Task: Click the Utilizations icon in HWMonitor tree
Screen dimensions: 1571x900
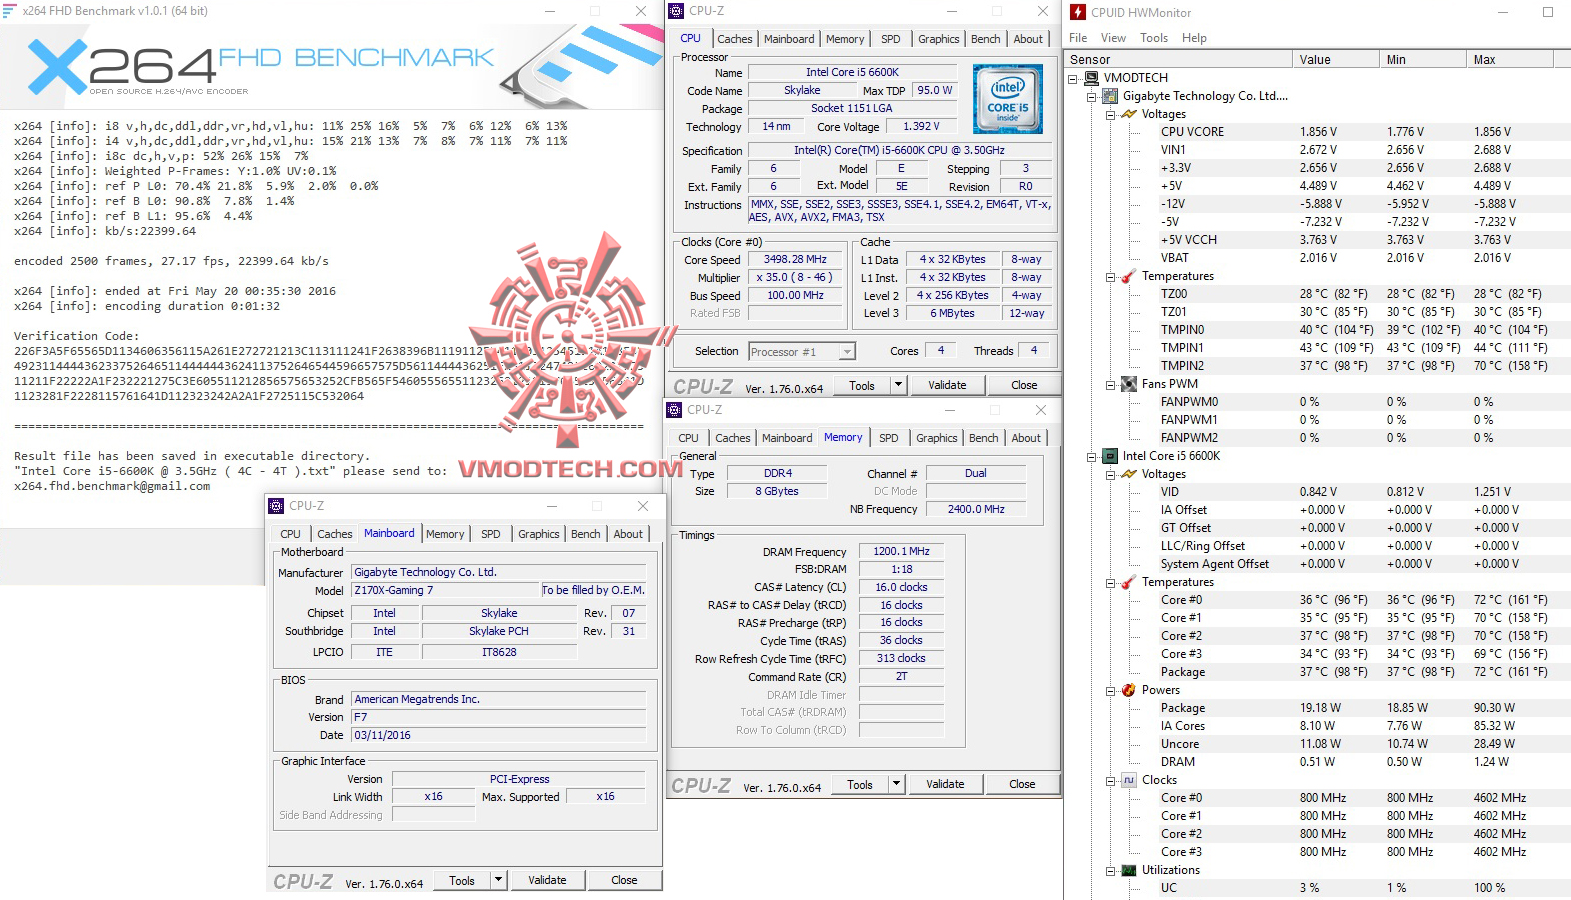Action: click(1129, 870)
